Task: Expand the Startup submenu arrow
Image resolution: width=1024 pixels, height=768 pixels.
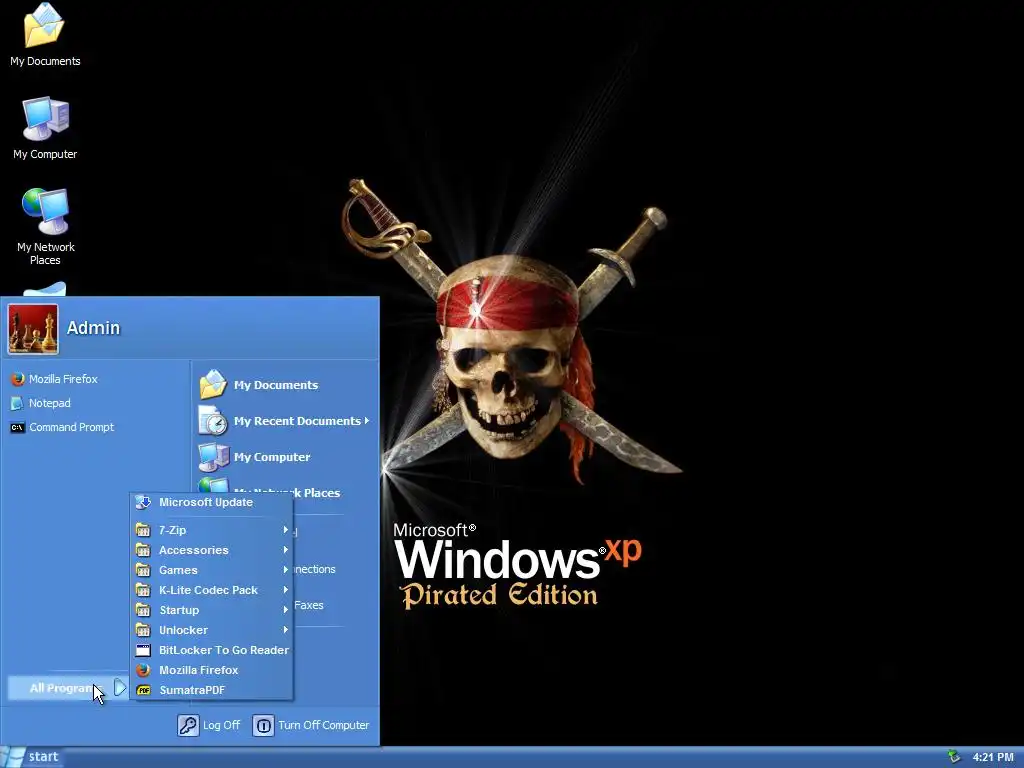Action: [285, 610]
